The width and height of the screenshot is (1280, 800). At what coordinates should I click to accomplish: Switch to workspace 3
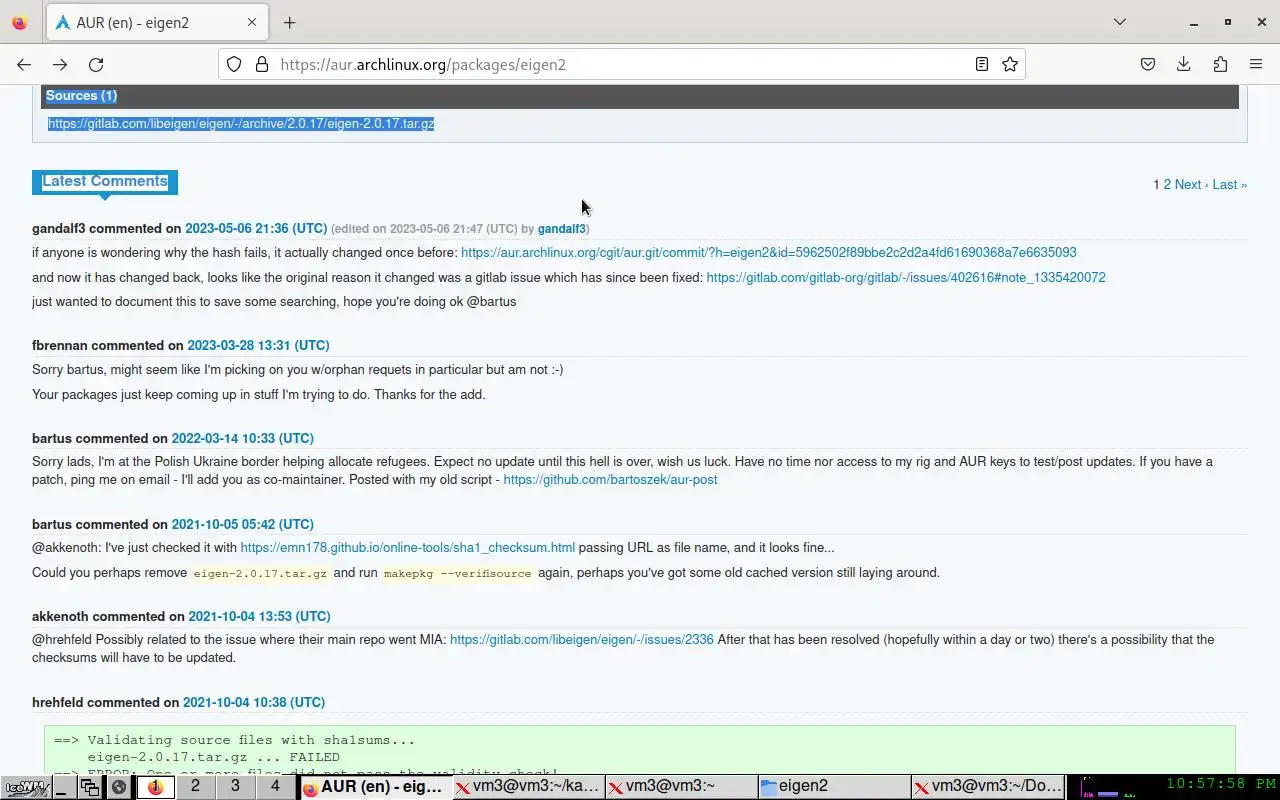(235, 787)
